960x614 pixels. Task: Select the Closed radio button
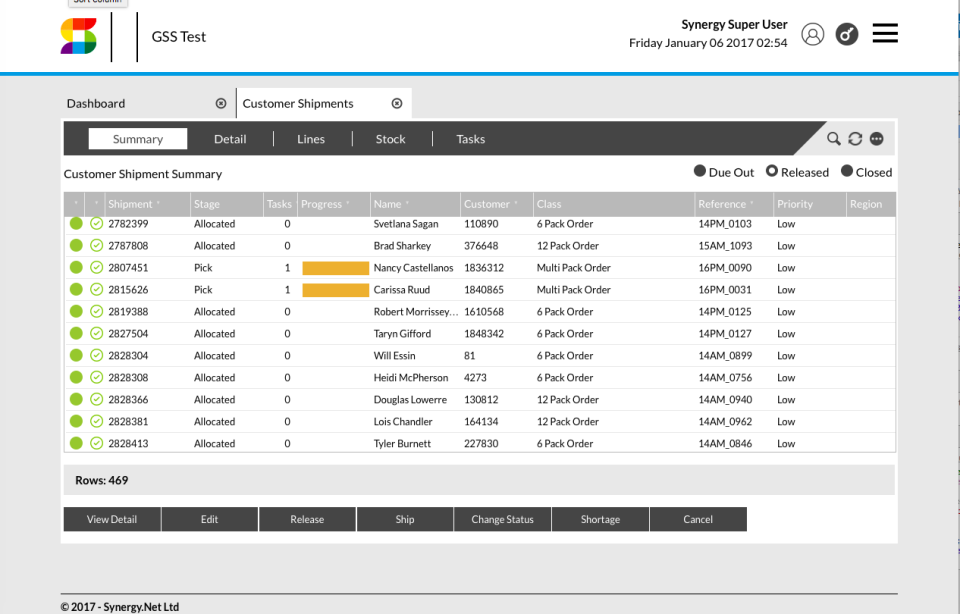point(846,171)
